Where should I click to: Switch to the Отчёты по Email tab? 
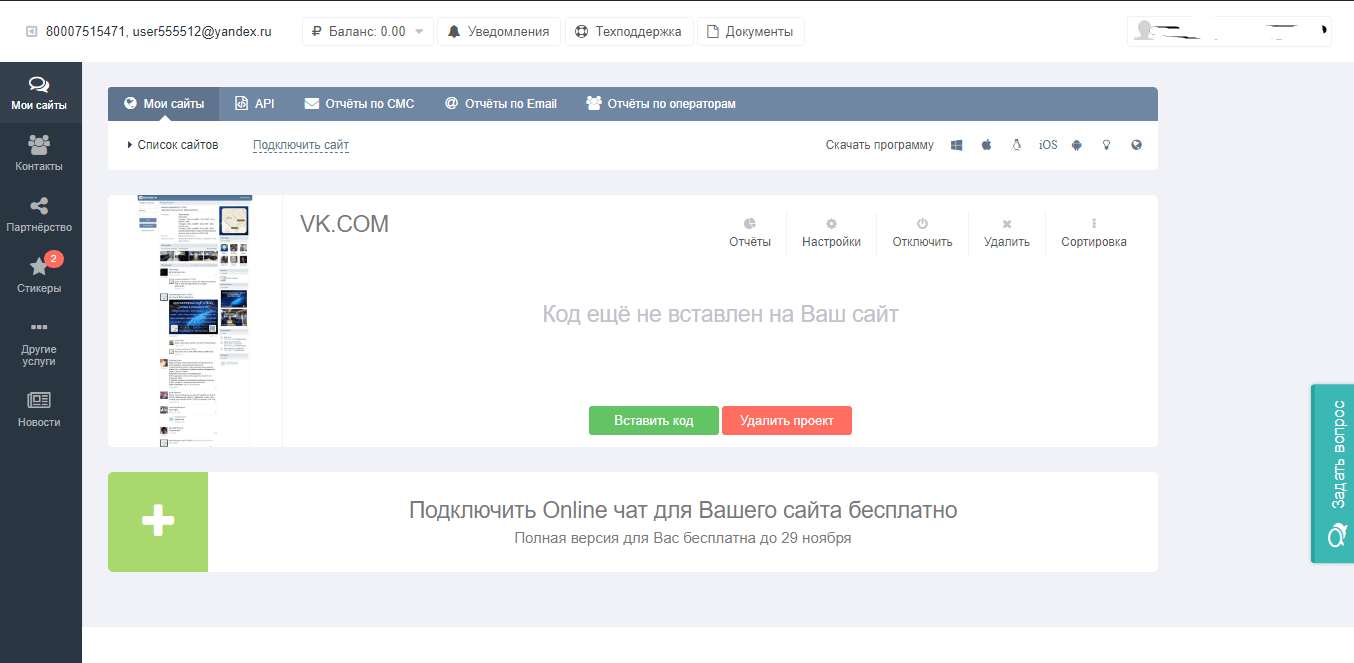point(500,104)
